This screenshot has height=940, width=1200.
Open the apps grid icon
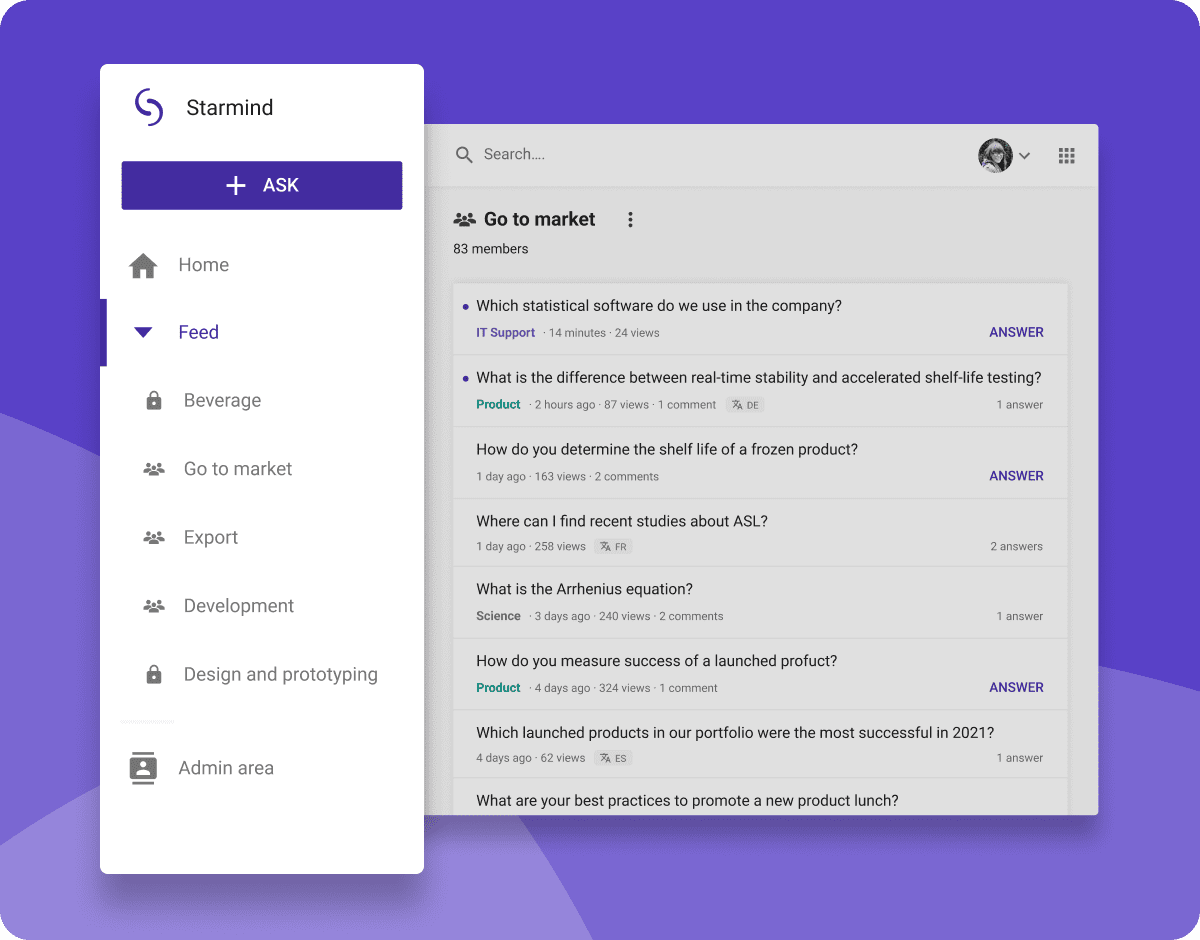click(x=1067, y=155)
